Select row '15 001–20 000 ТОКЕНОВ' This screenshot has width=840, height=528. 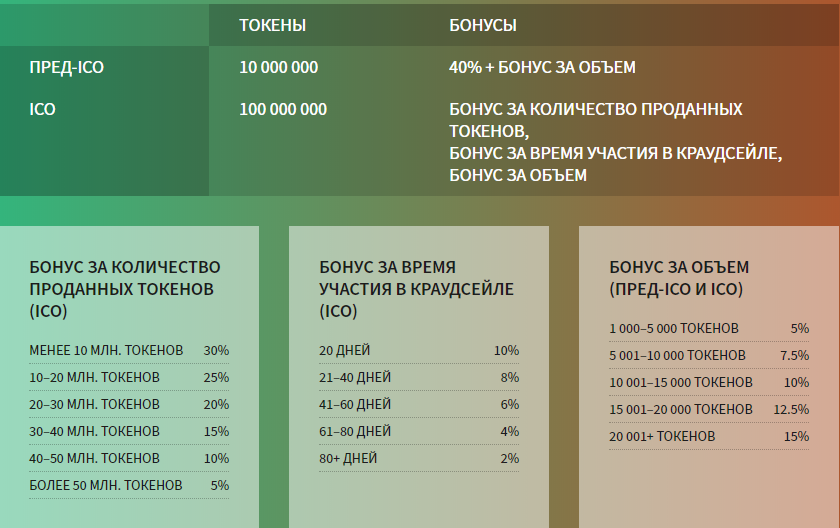click(709, 409)
